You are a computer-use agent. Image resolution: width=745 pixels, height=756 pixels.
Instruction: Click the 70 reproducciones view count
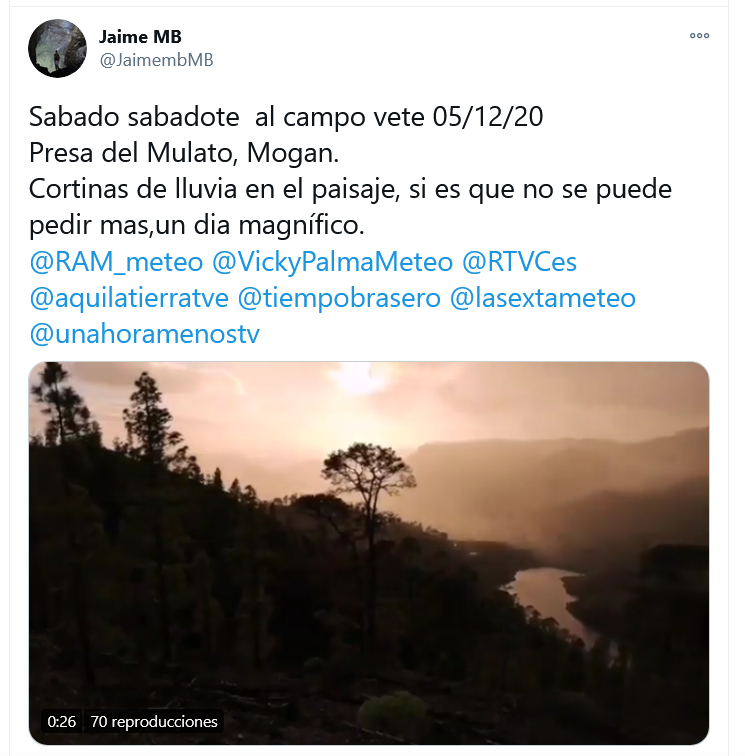[x=154, y=722]
